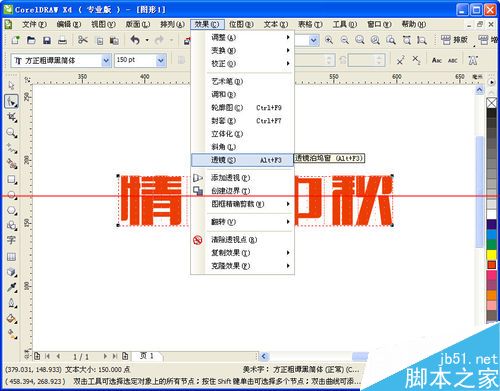The width and height of the screenshot is (500, 391).
Task: Select the Zoom tool in toolbox
Action: pyautogui.click(x=12, y=133)
